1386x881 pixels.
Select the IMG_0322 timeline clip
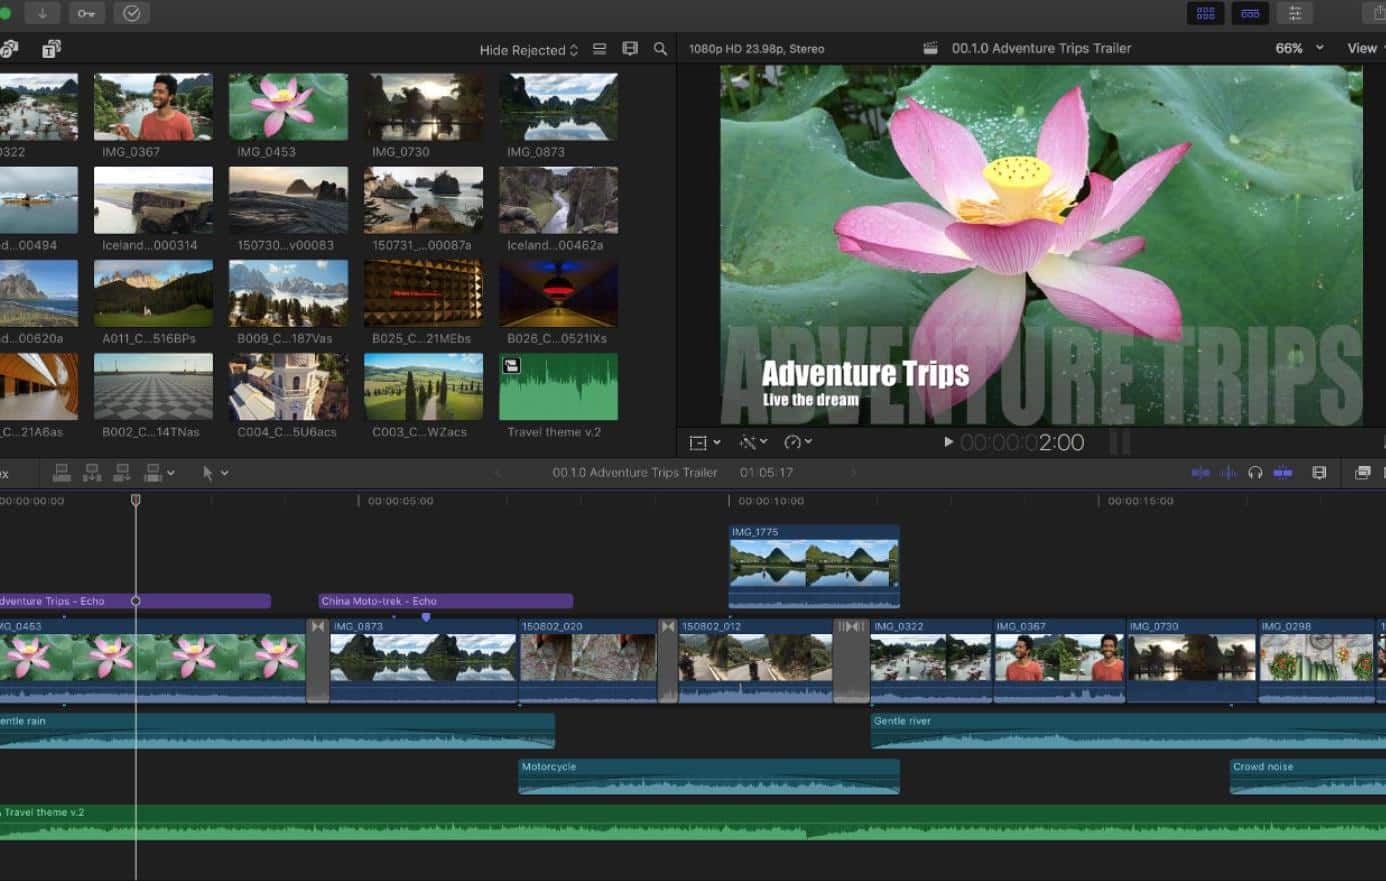point(931,660)
